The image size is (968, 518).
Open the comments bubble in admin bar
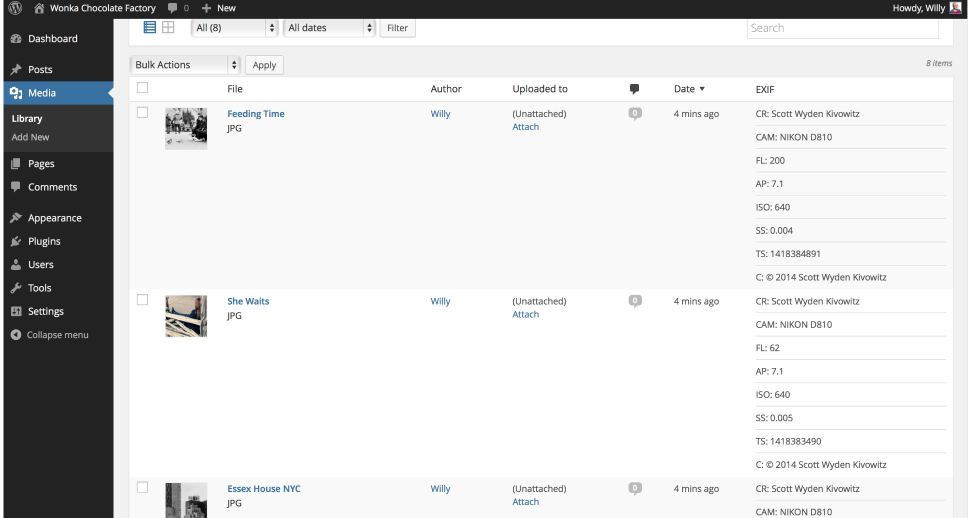(x=172, y=8)
